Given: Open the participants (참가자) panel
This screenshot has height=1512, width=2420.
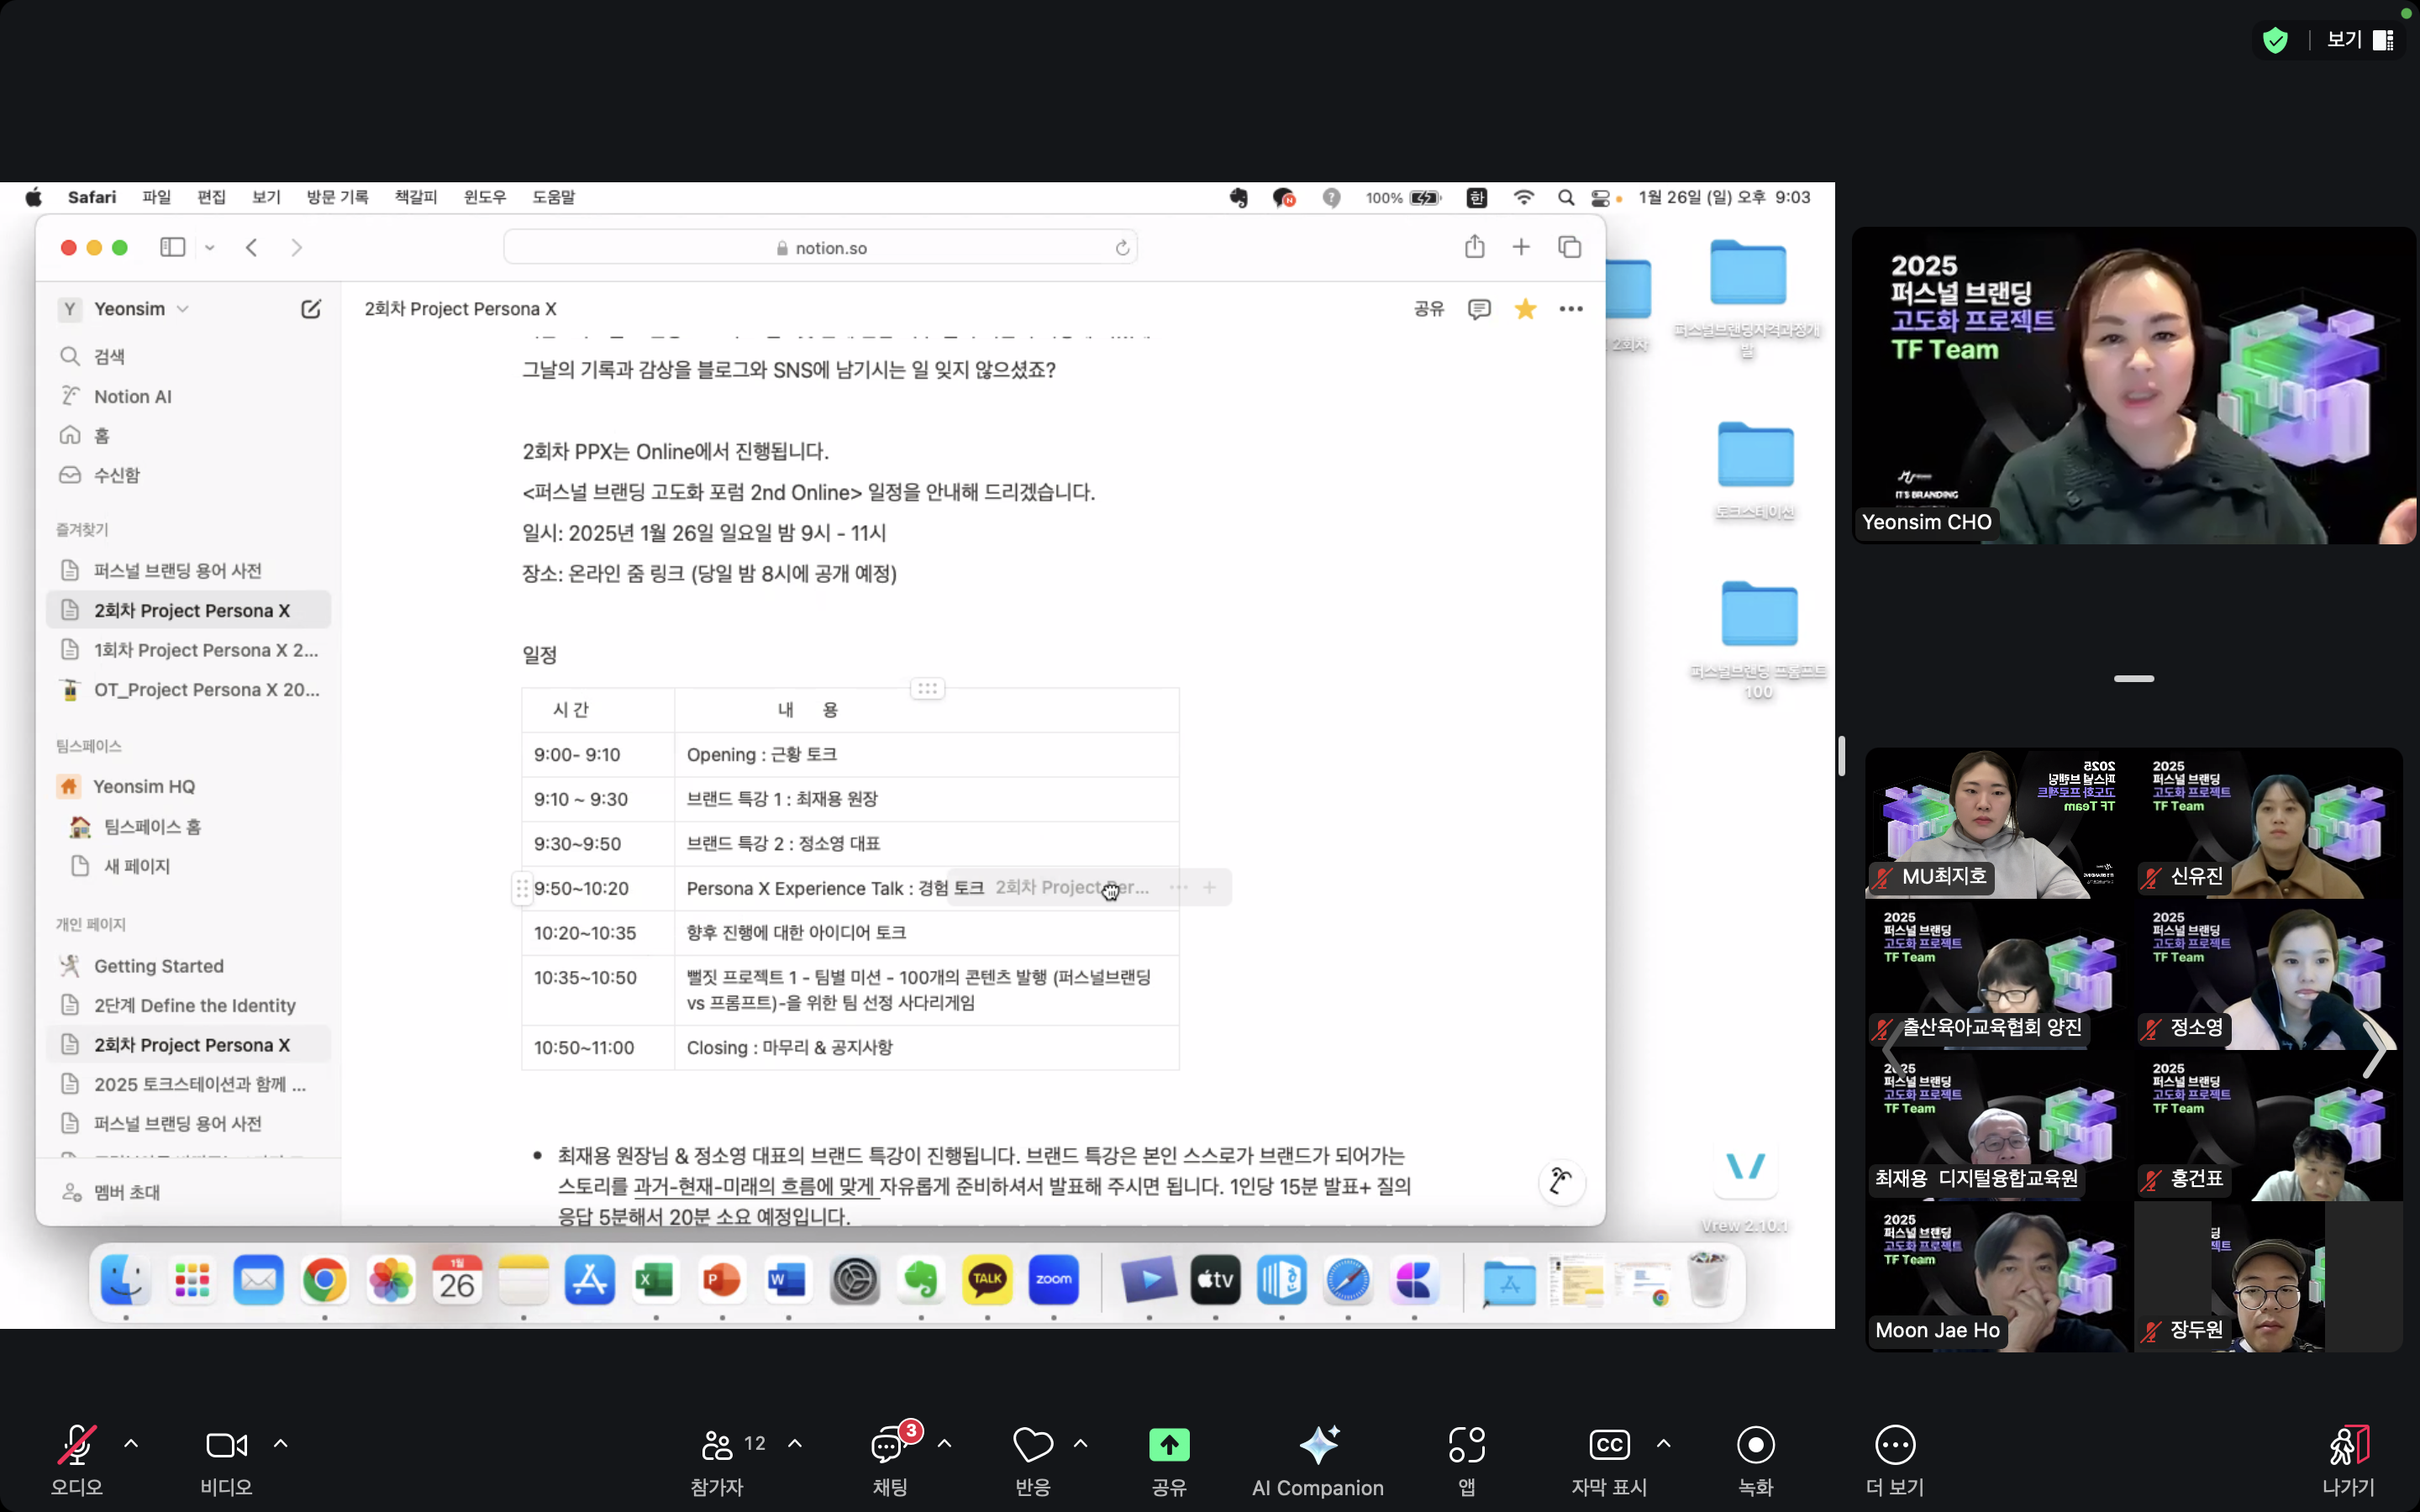Looking at the screenshot, I should click(718, 1445).
